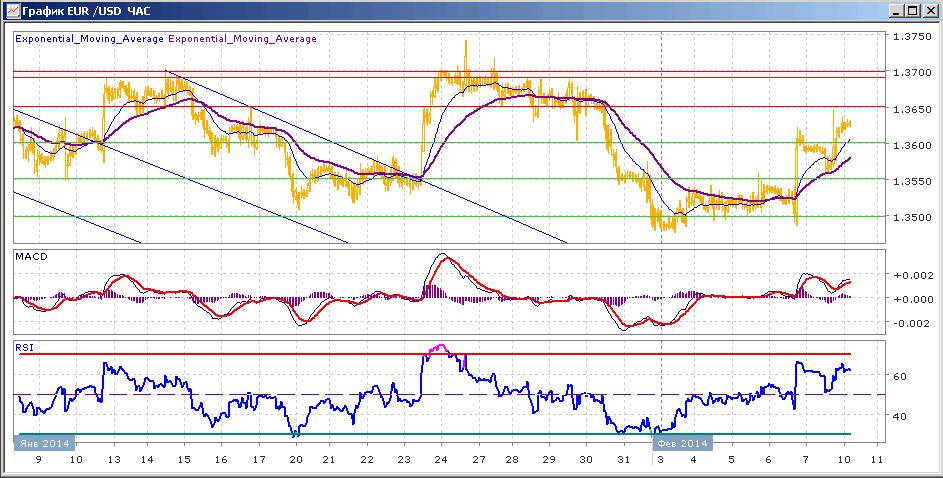Click the 1.3650 price axis value

point(911,109)
